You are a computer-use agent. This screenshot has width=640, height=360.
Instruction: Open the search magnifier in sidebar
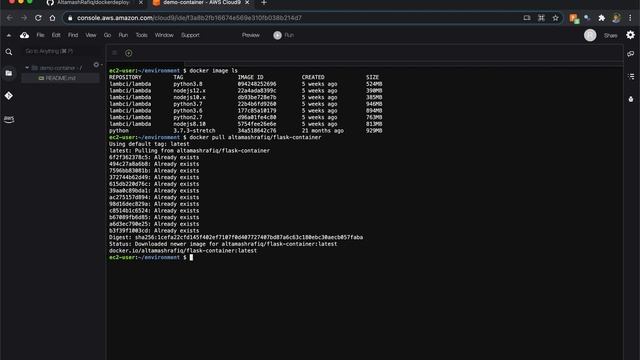9,52
